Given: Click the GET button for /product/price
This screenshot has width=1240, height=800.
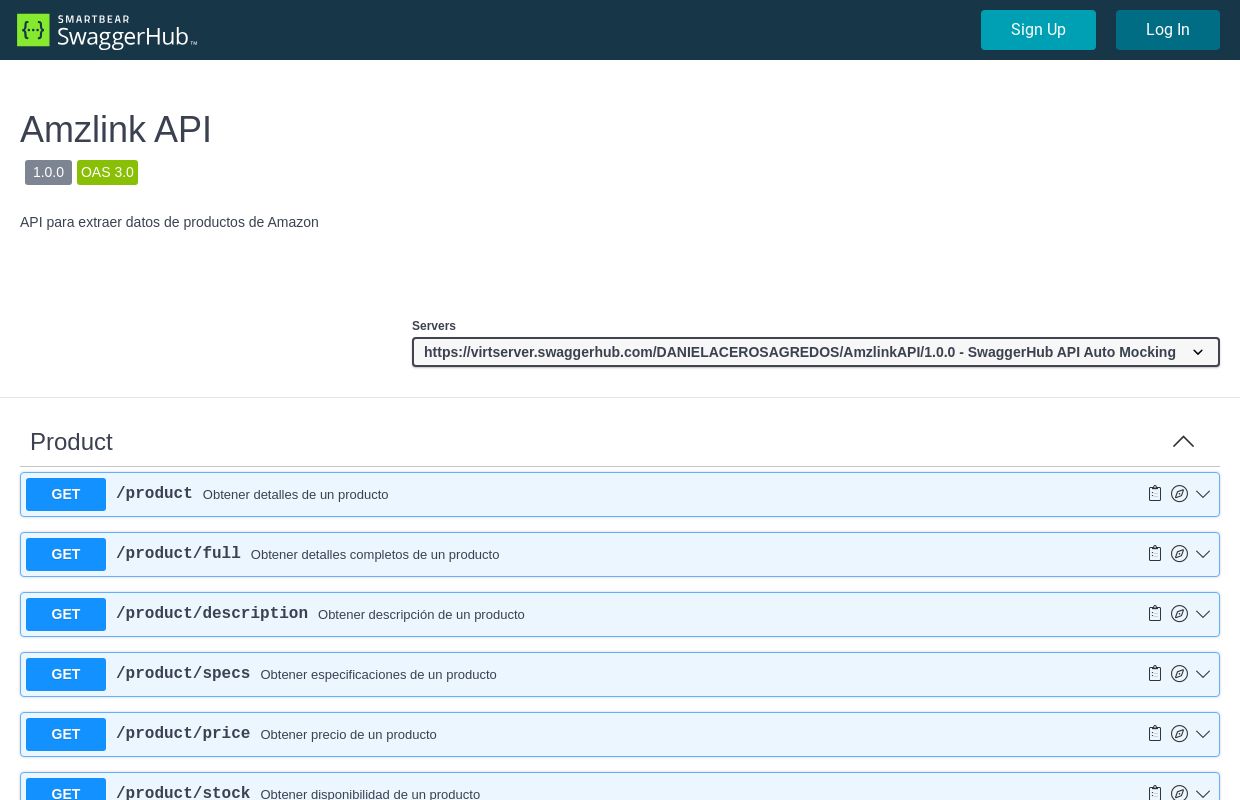Looking at the screenshot, I should [x=66, y=734].
